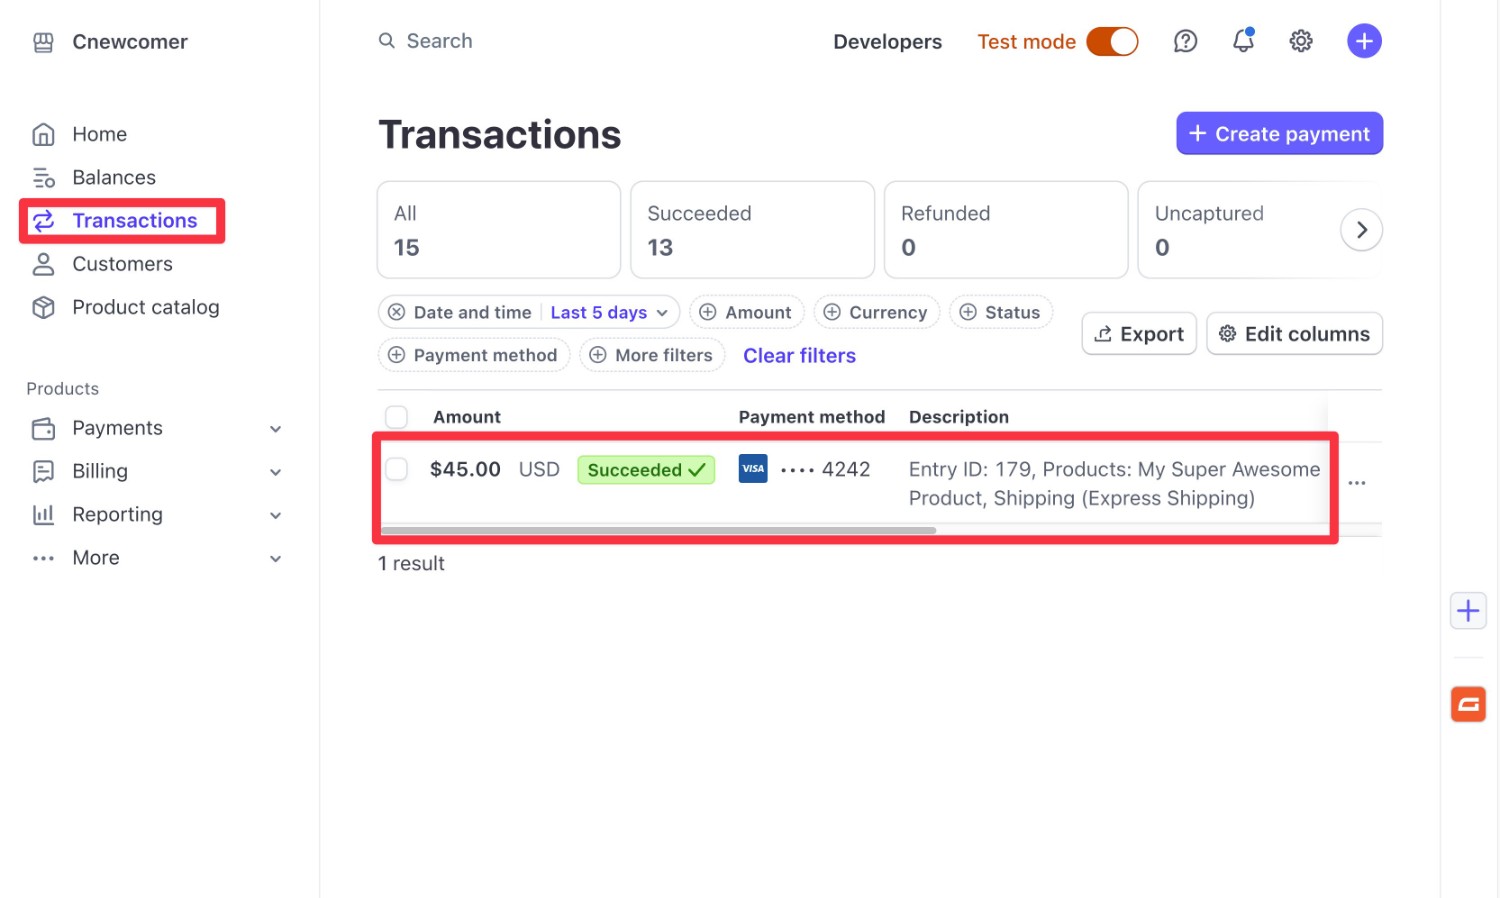Select the Customers sidebar icon

click(44, 263)
